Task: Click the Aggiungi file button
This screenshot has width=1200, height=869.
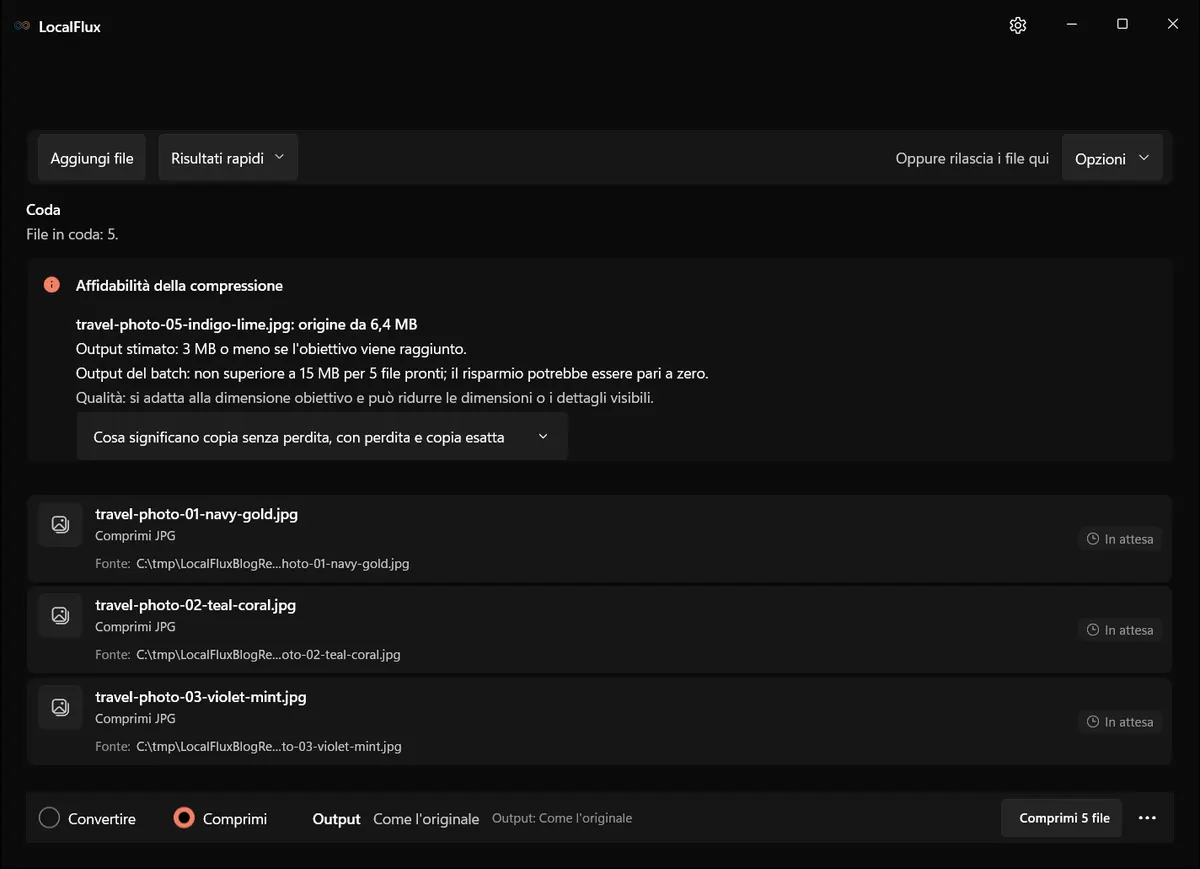Action: pyautogui.click(x=92, y=158)
